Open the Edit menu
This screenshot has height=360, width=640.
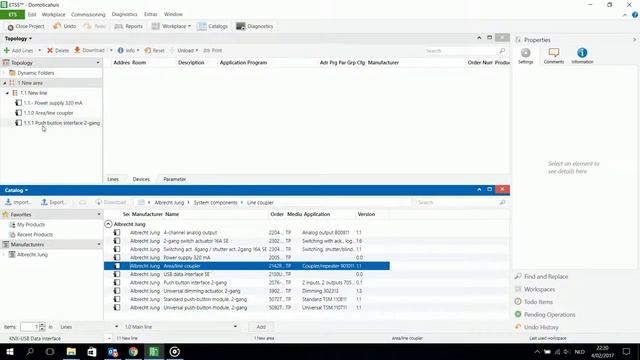tap(32, 14)
